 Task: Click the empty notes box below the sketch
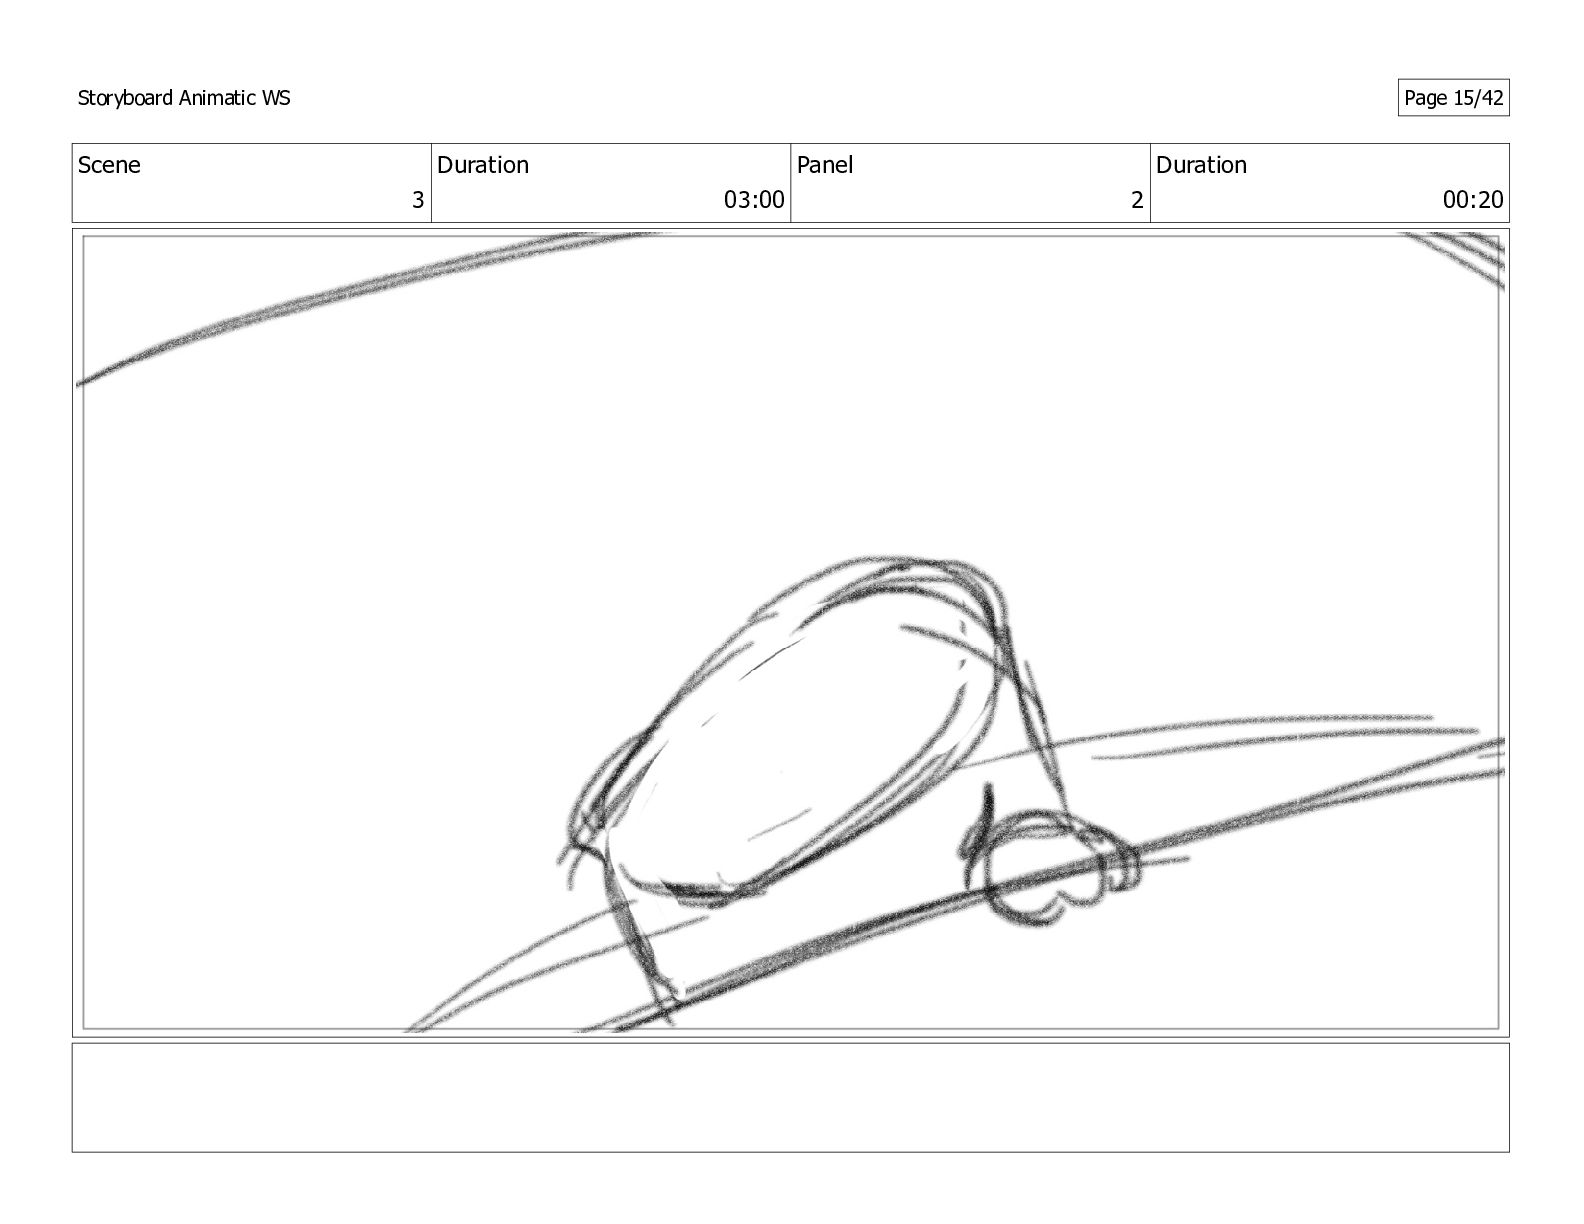point(790,1098)
